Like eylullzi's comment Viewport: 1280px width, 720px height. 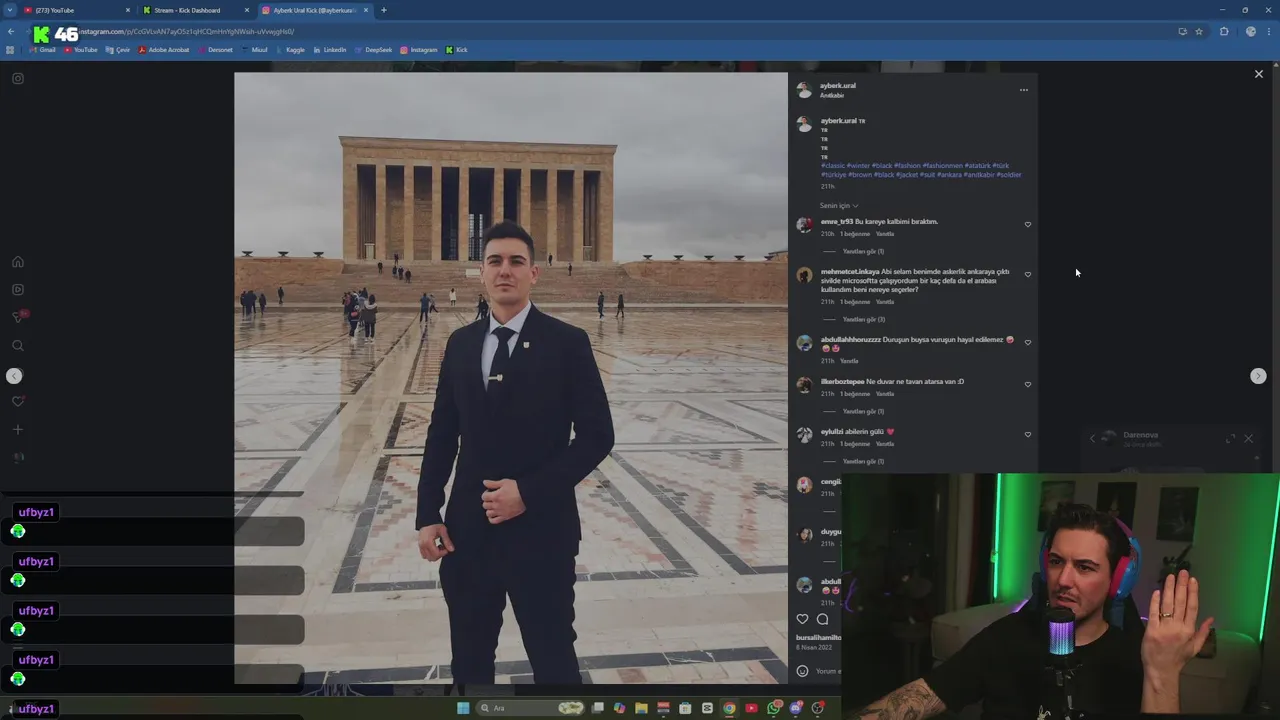click(x=1027, y=434)
